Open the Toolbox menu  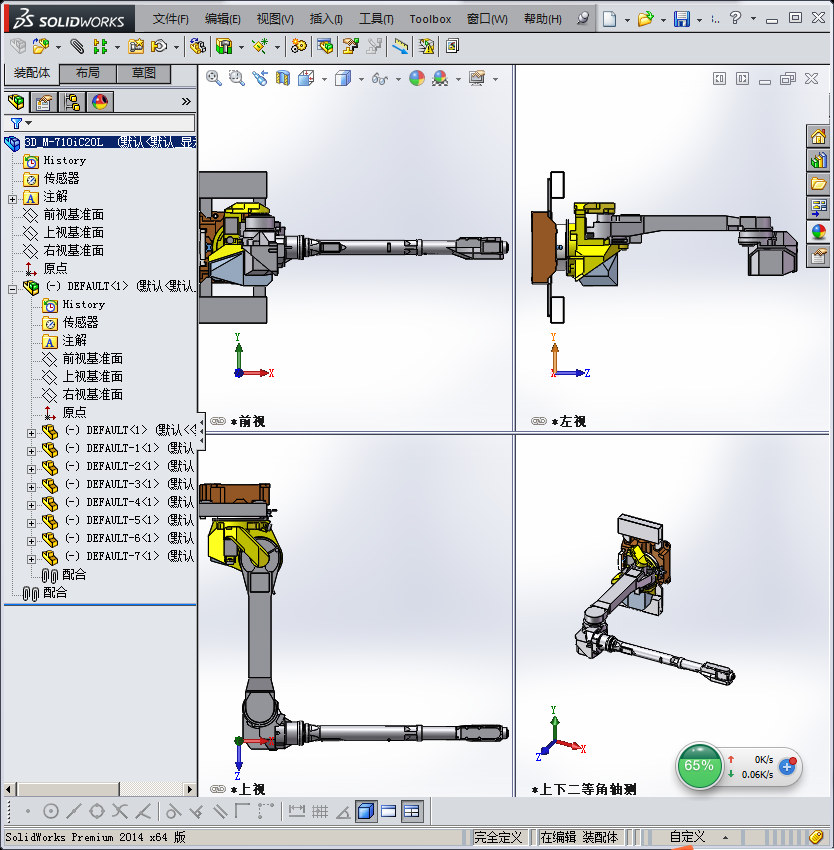click(x=430, y=19)
